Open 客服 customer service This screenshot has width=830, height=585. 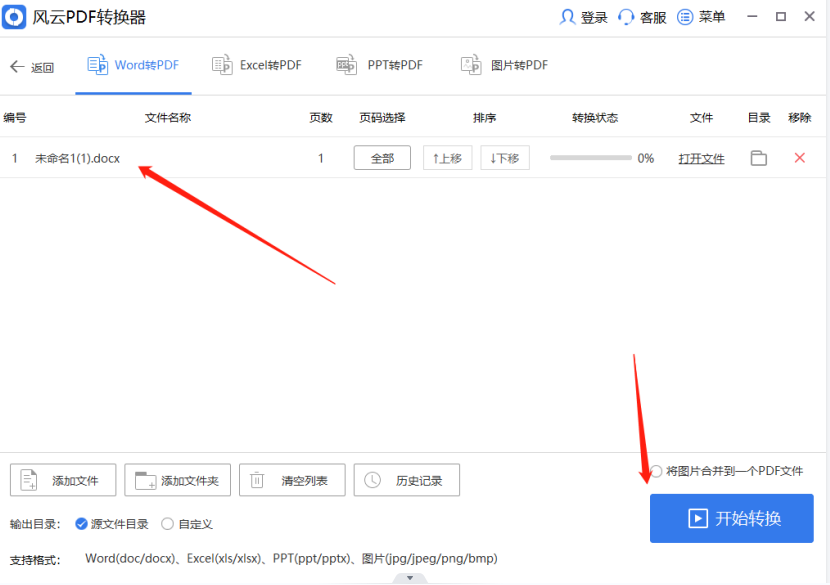[643, 17]
